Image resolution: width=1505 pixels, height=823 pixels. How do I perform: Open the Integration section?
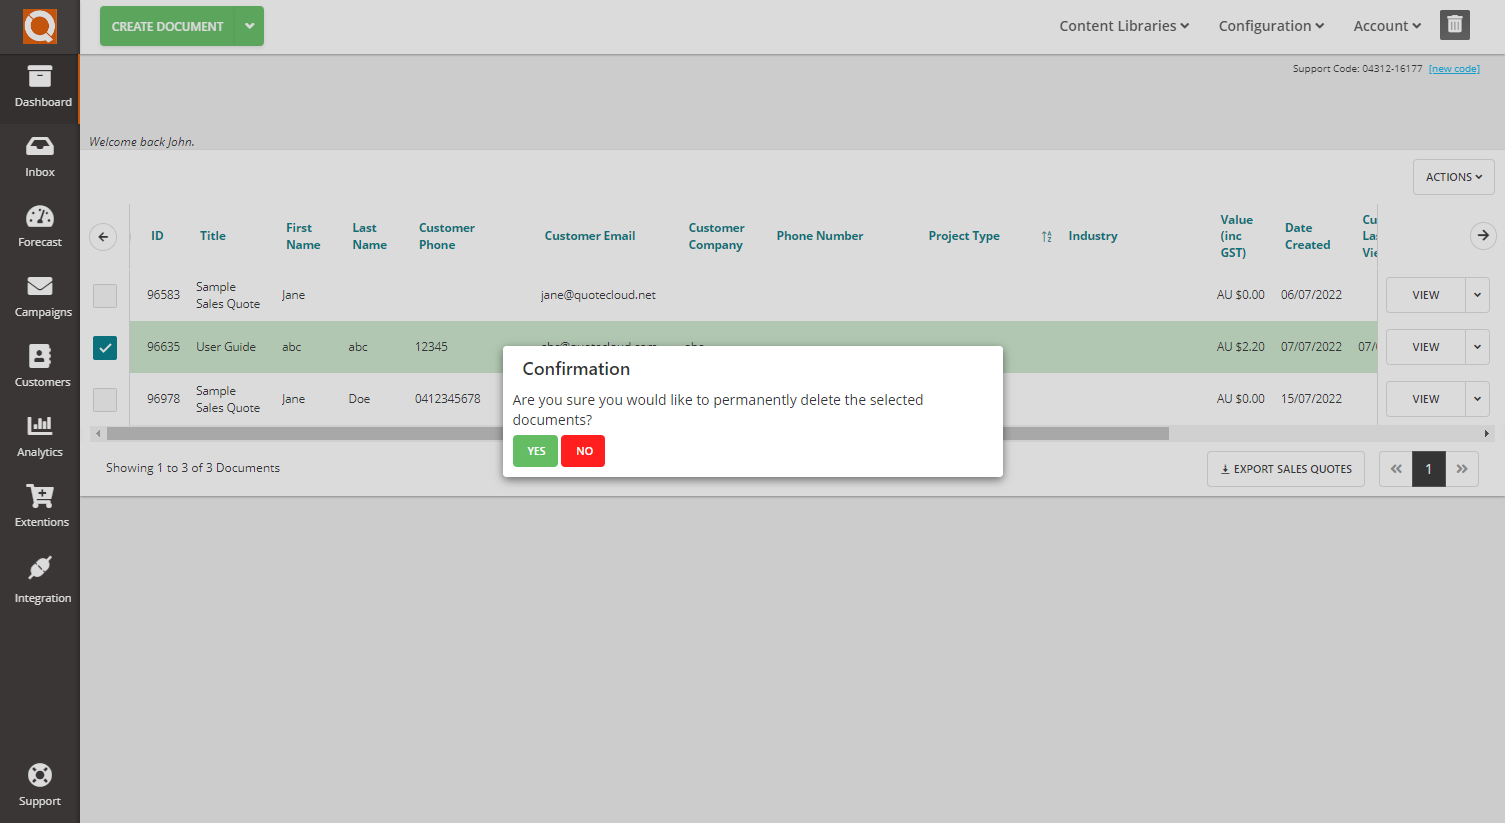40,580
